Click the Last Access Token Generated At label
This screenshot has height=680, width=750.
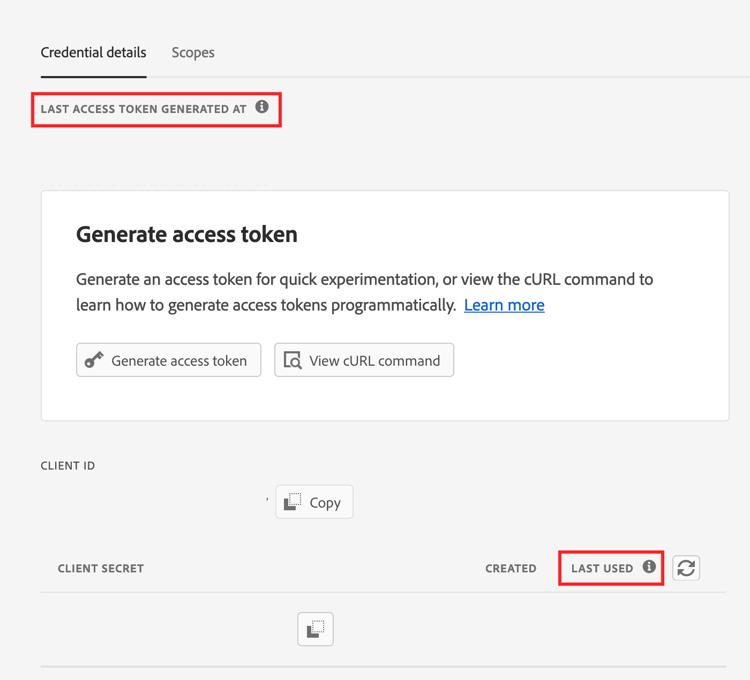click(143, 109)
